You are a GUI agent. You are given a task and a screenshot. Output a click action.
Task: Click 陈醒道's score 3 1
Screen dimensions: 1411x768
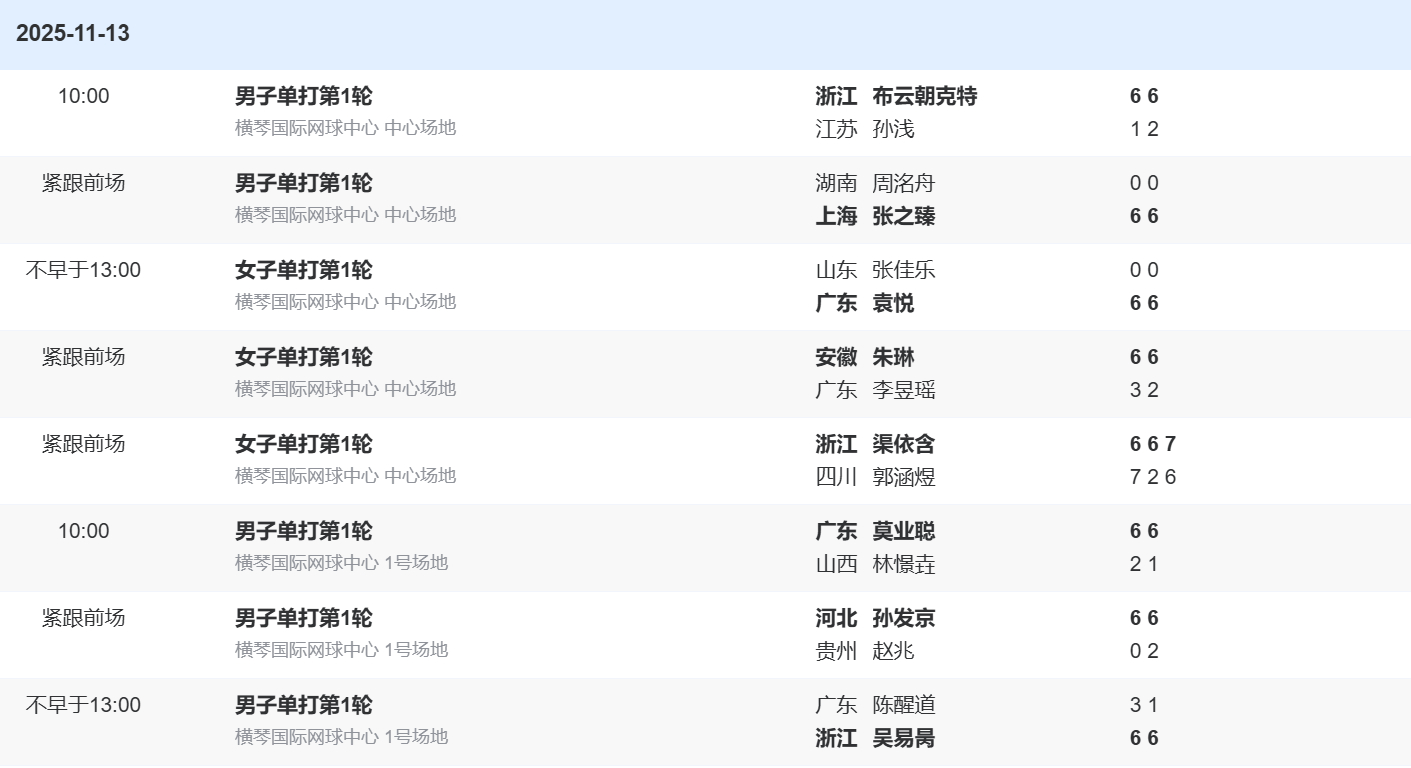(1144, 705)
